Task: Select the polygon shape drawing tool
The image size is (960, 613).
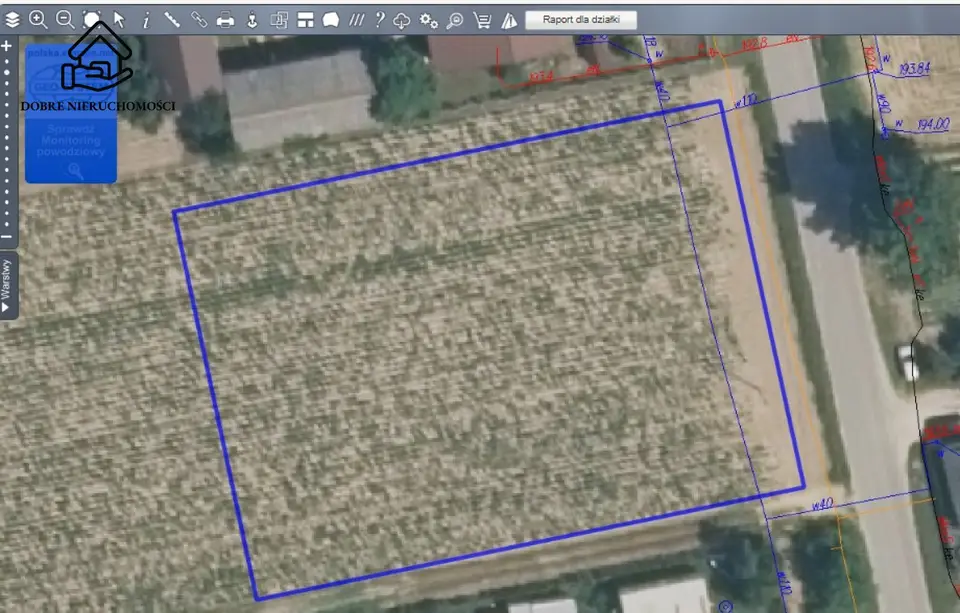Action: tap(331, 20)
